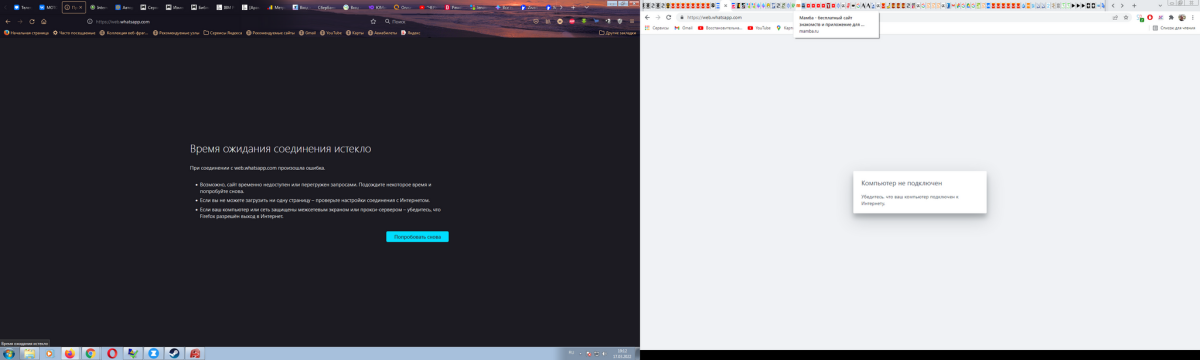This screenshot has width=1200, height=360.
Task: Click the Chrome profile avatar icon
Action: point(1181,17)
